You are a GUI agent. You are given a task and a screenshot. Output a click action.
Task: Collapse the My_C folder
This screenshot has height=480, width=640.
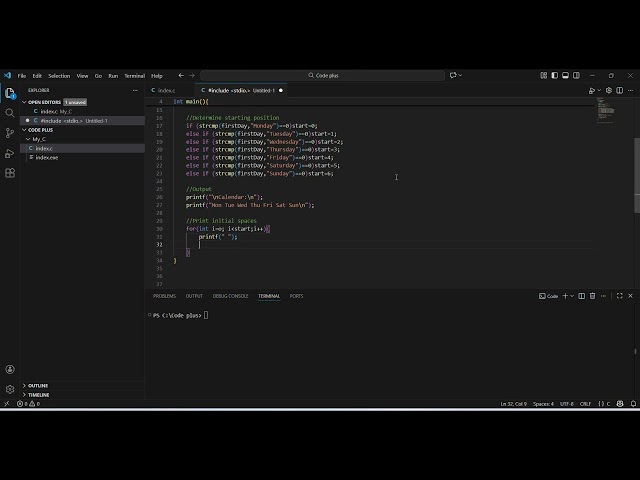[28, 139]
